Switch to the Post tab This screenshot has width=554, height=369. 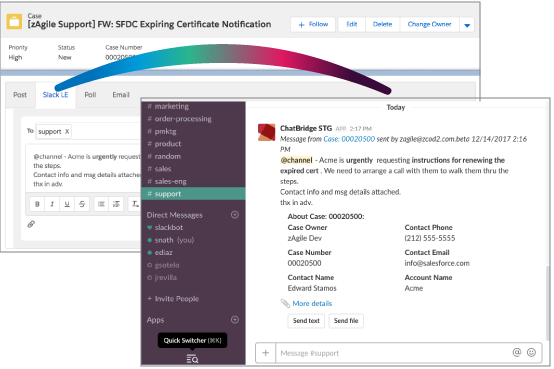[x=20, y=95]
